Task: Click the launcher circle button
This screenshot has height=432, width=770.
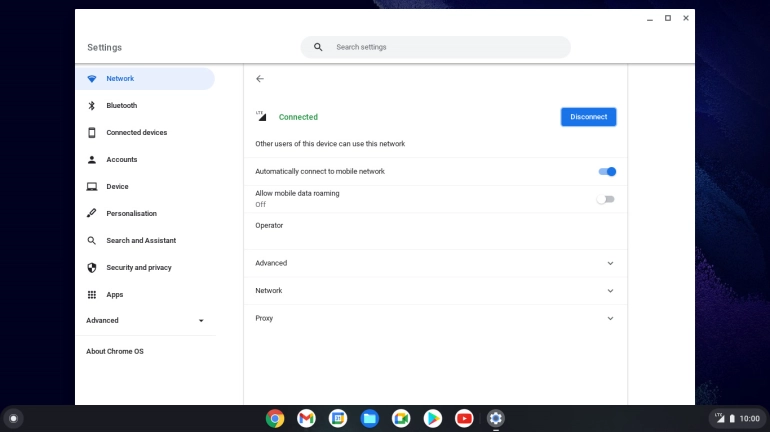Action: pyautogui.click(x=13, y=418)
